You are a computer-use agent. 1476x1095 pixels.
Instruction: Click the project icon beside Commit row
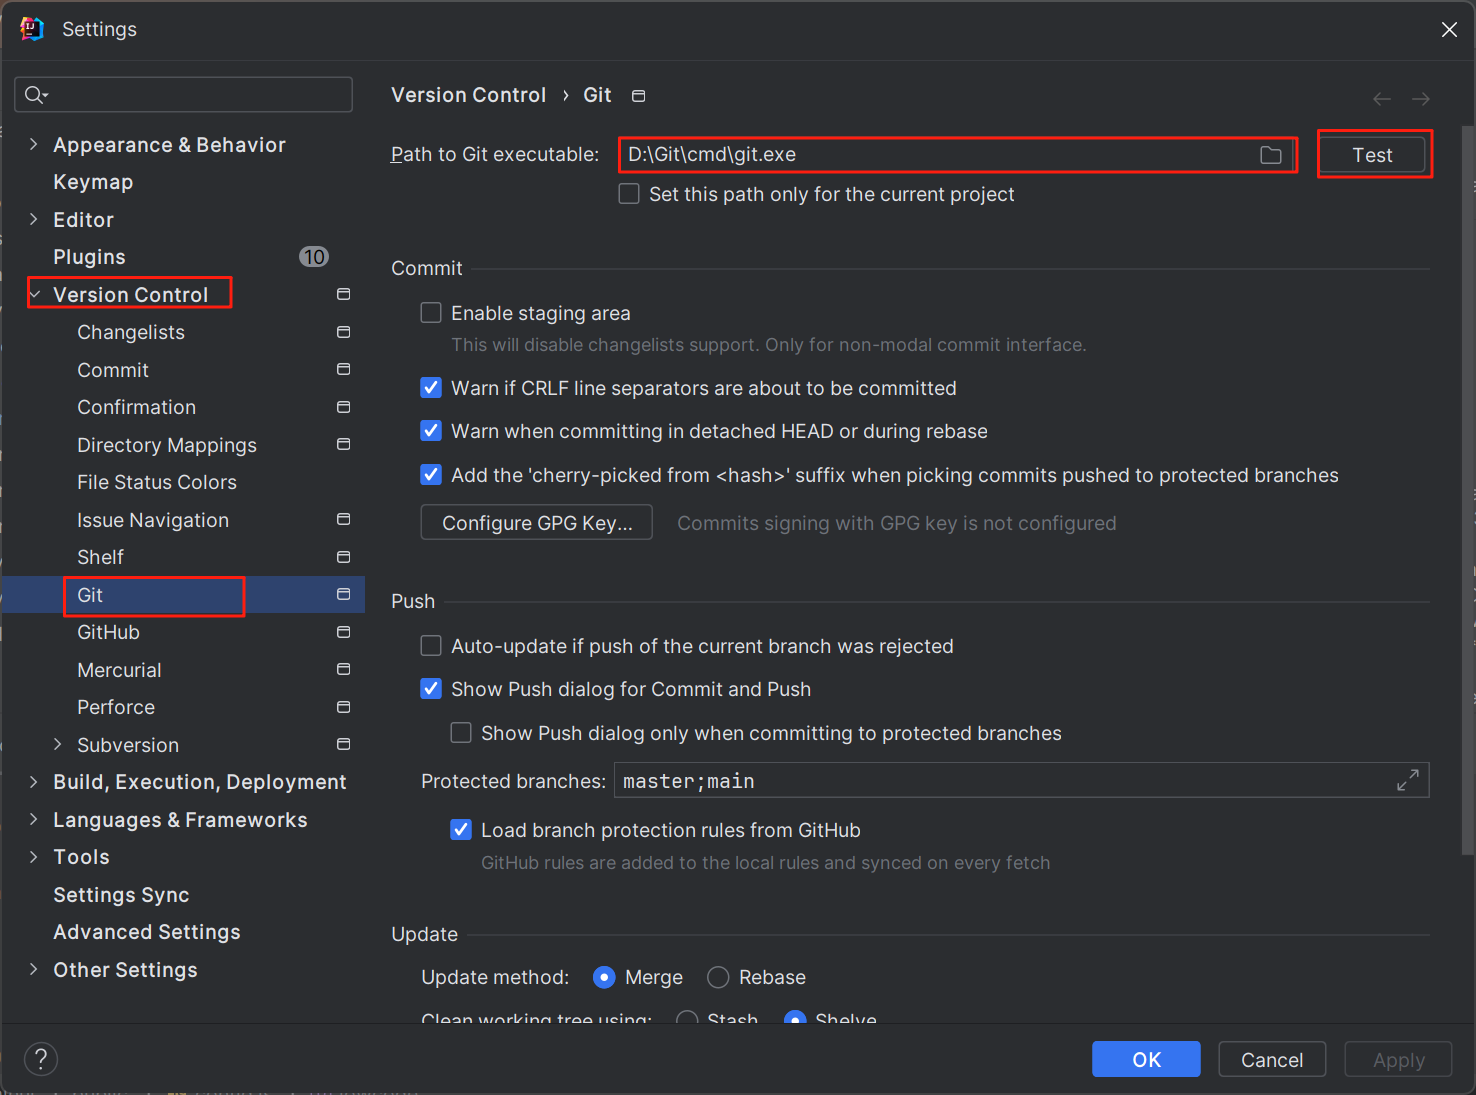pyautogui.click(x=344, y=369)
